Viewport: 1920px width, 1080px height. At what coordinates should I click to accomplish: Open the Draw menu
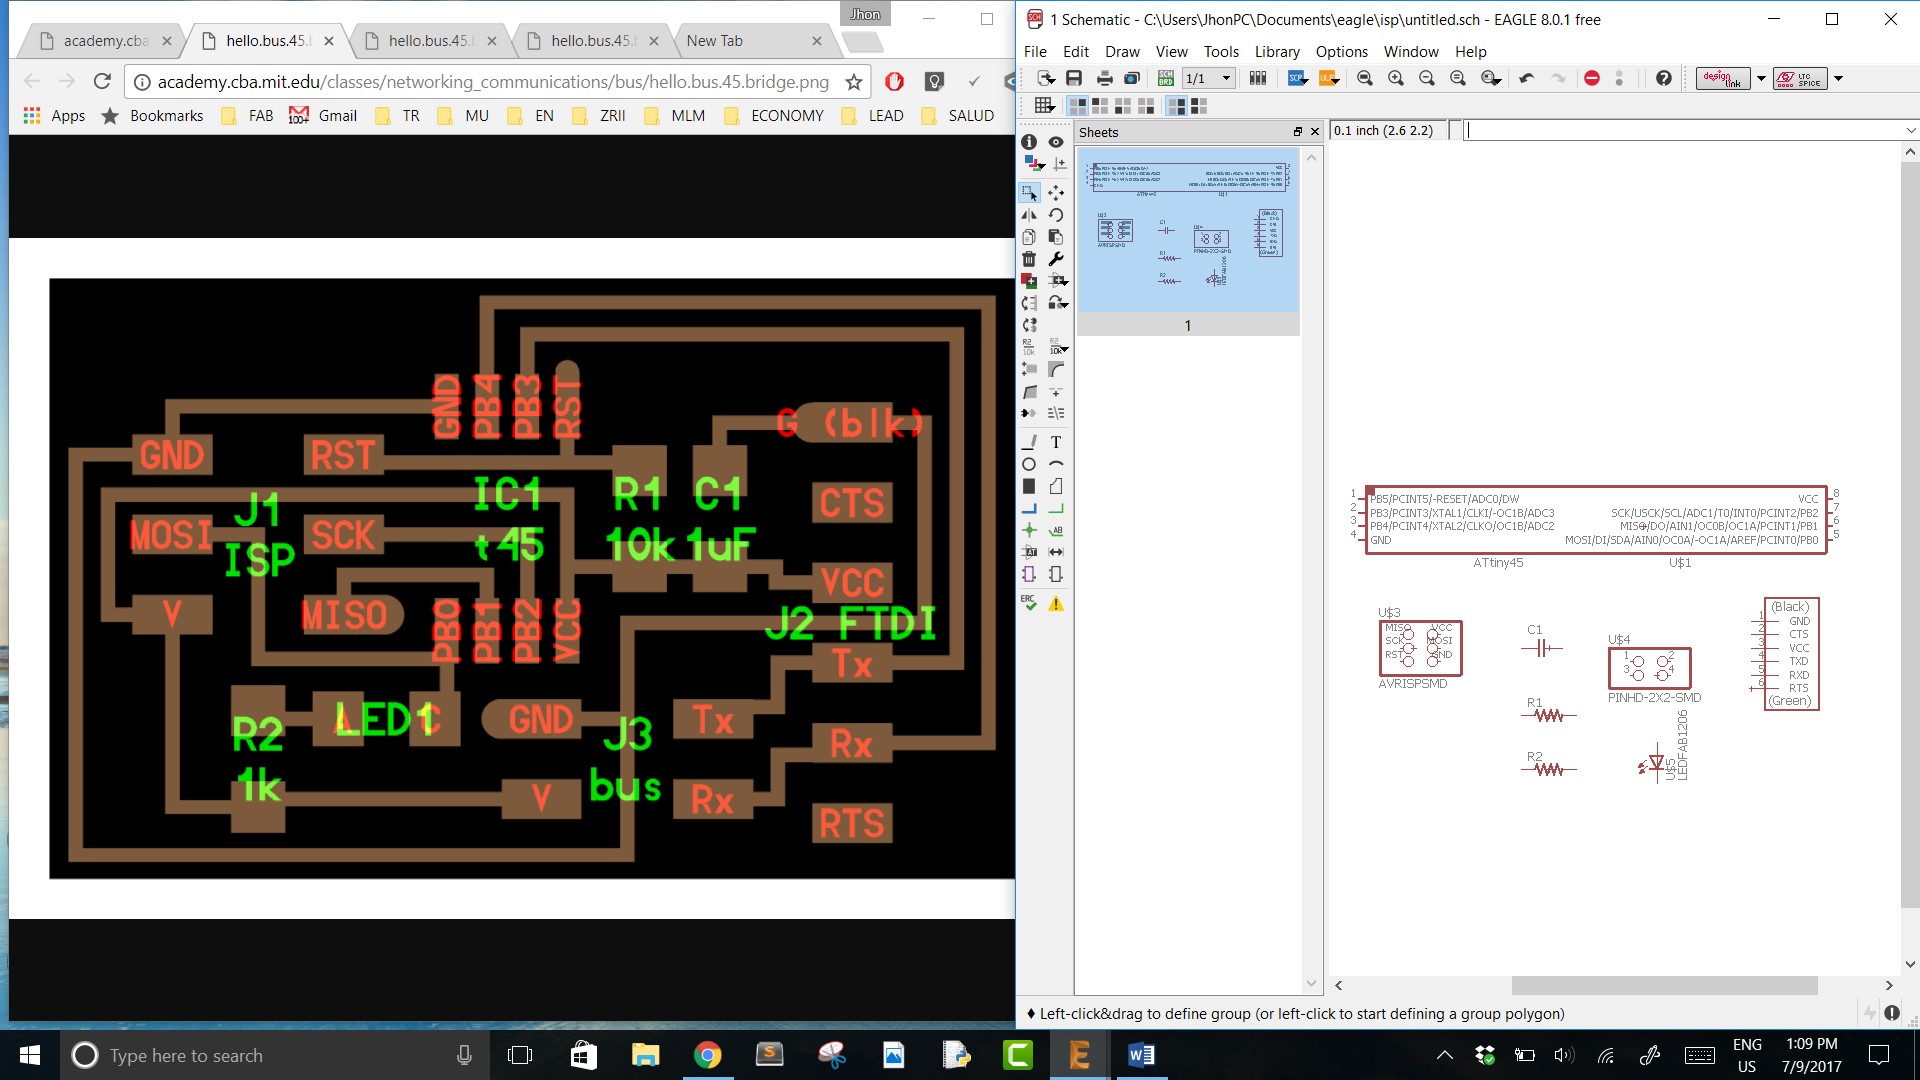[1122, 52]
